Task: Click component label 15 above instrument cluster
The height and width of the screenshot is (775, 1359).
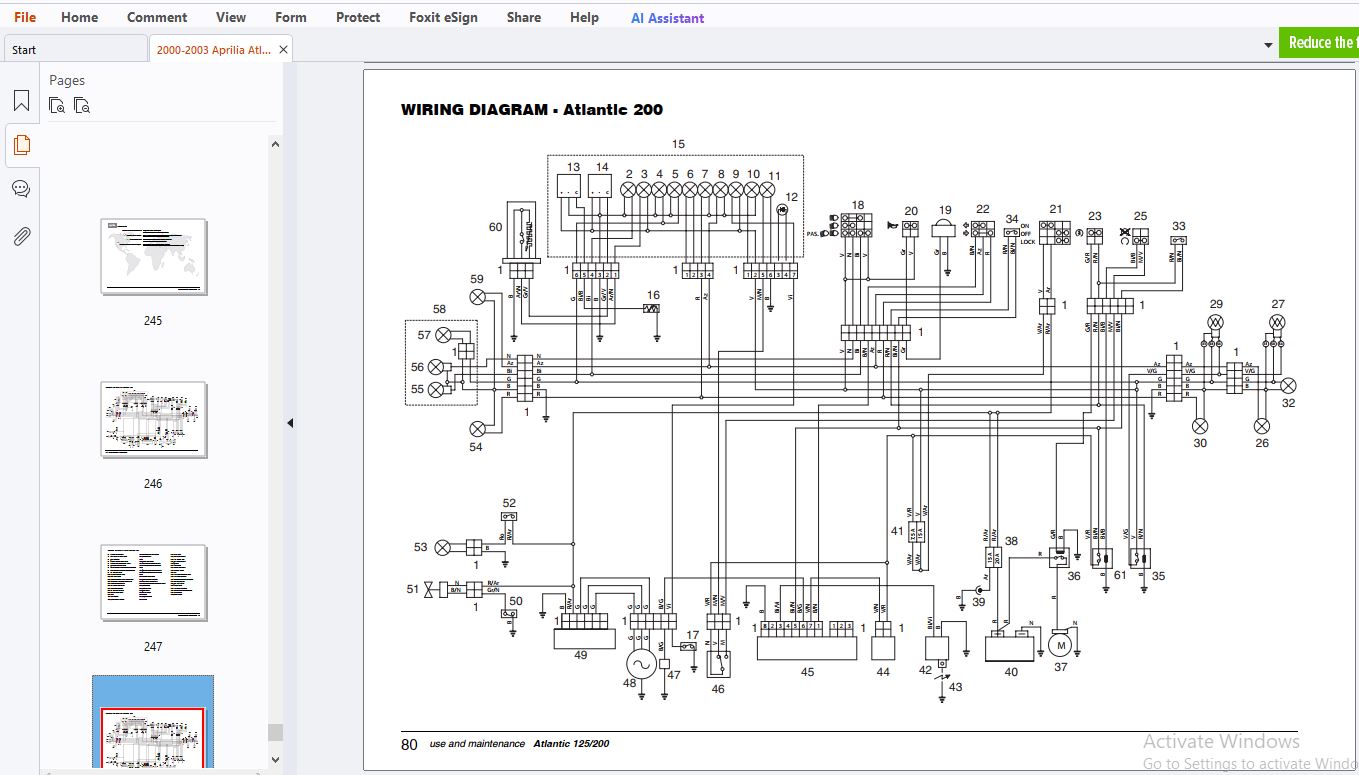Action: [678, 144]
